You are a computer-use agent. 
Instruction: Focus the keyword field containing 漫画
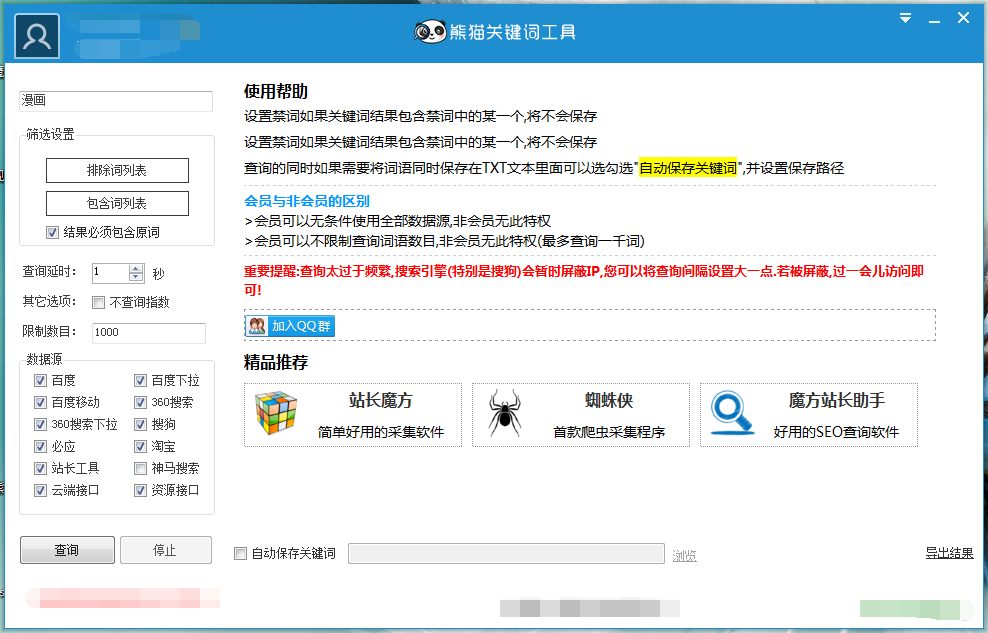[116, 101]
